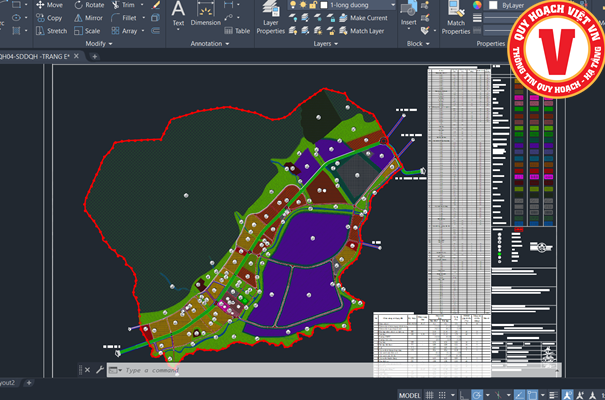Screen dimensions: 605x400
Task: Choose the Scale tool
Action: tap(88, 31)
